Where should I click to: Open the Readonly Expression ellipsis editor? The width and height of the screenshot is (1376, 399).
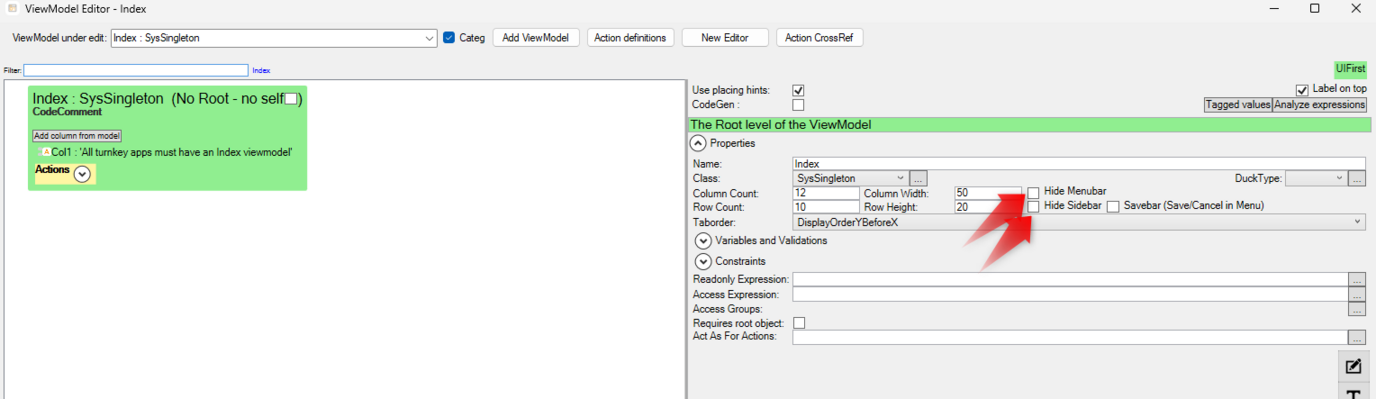coord(1357,280)
